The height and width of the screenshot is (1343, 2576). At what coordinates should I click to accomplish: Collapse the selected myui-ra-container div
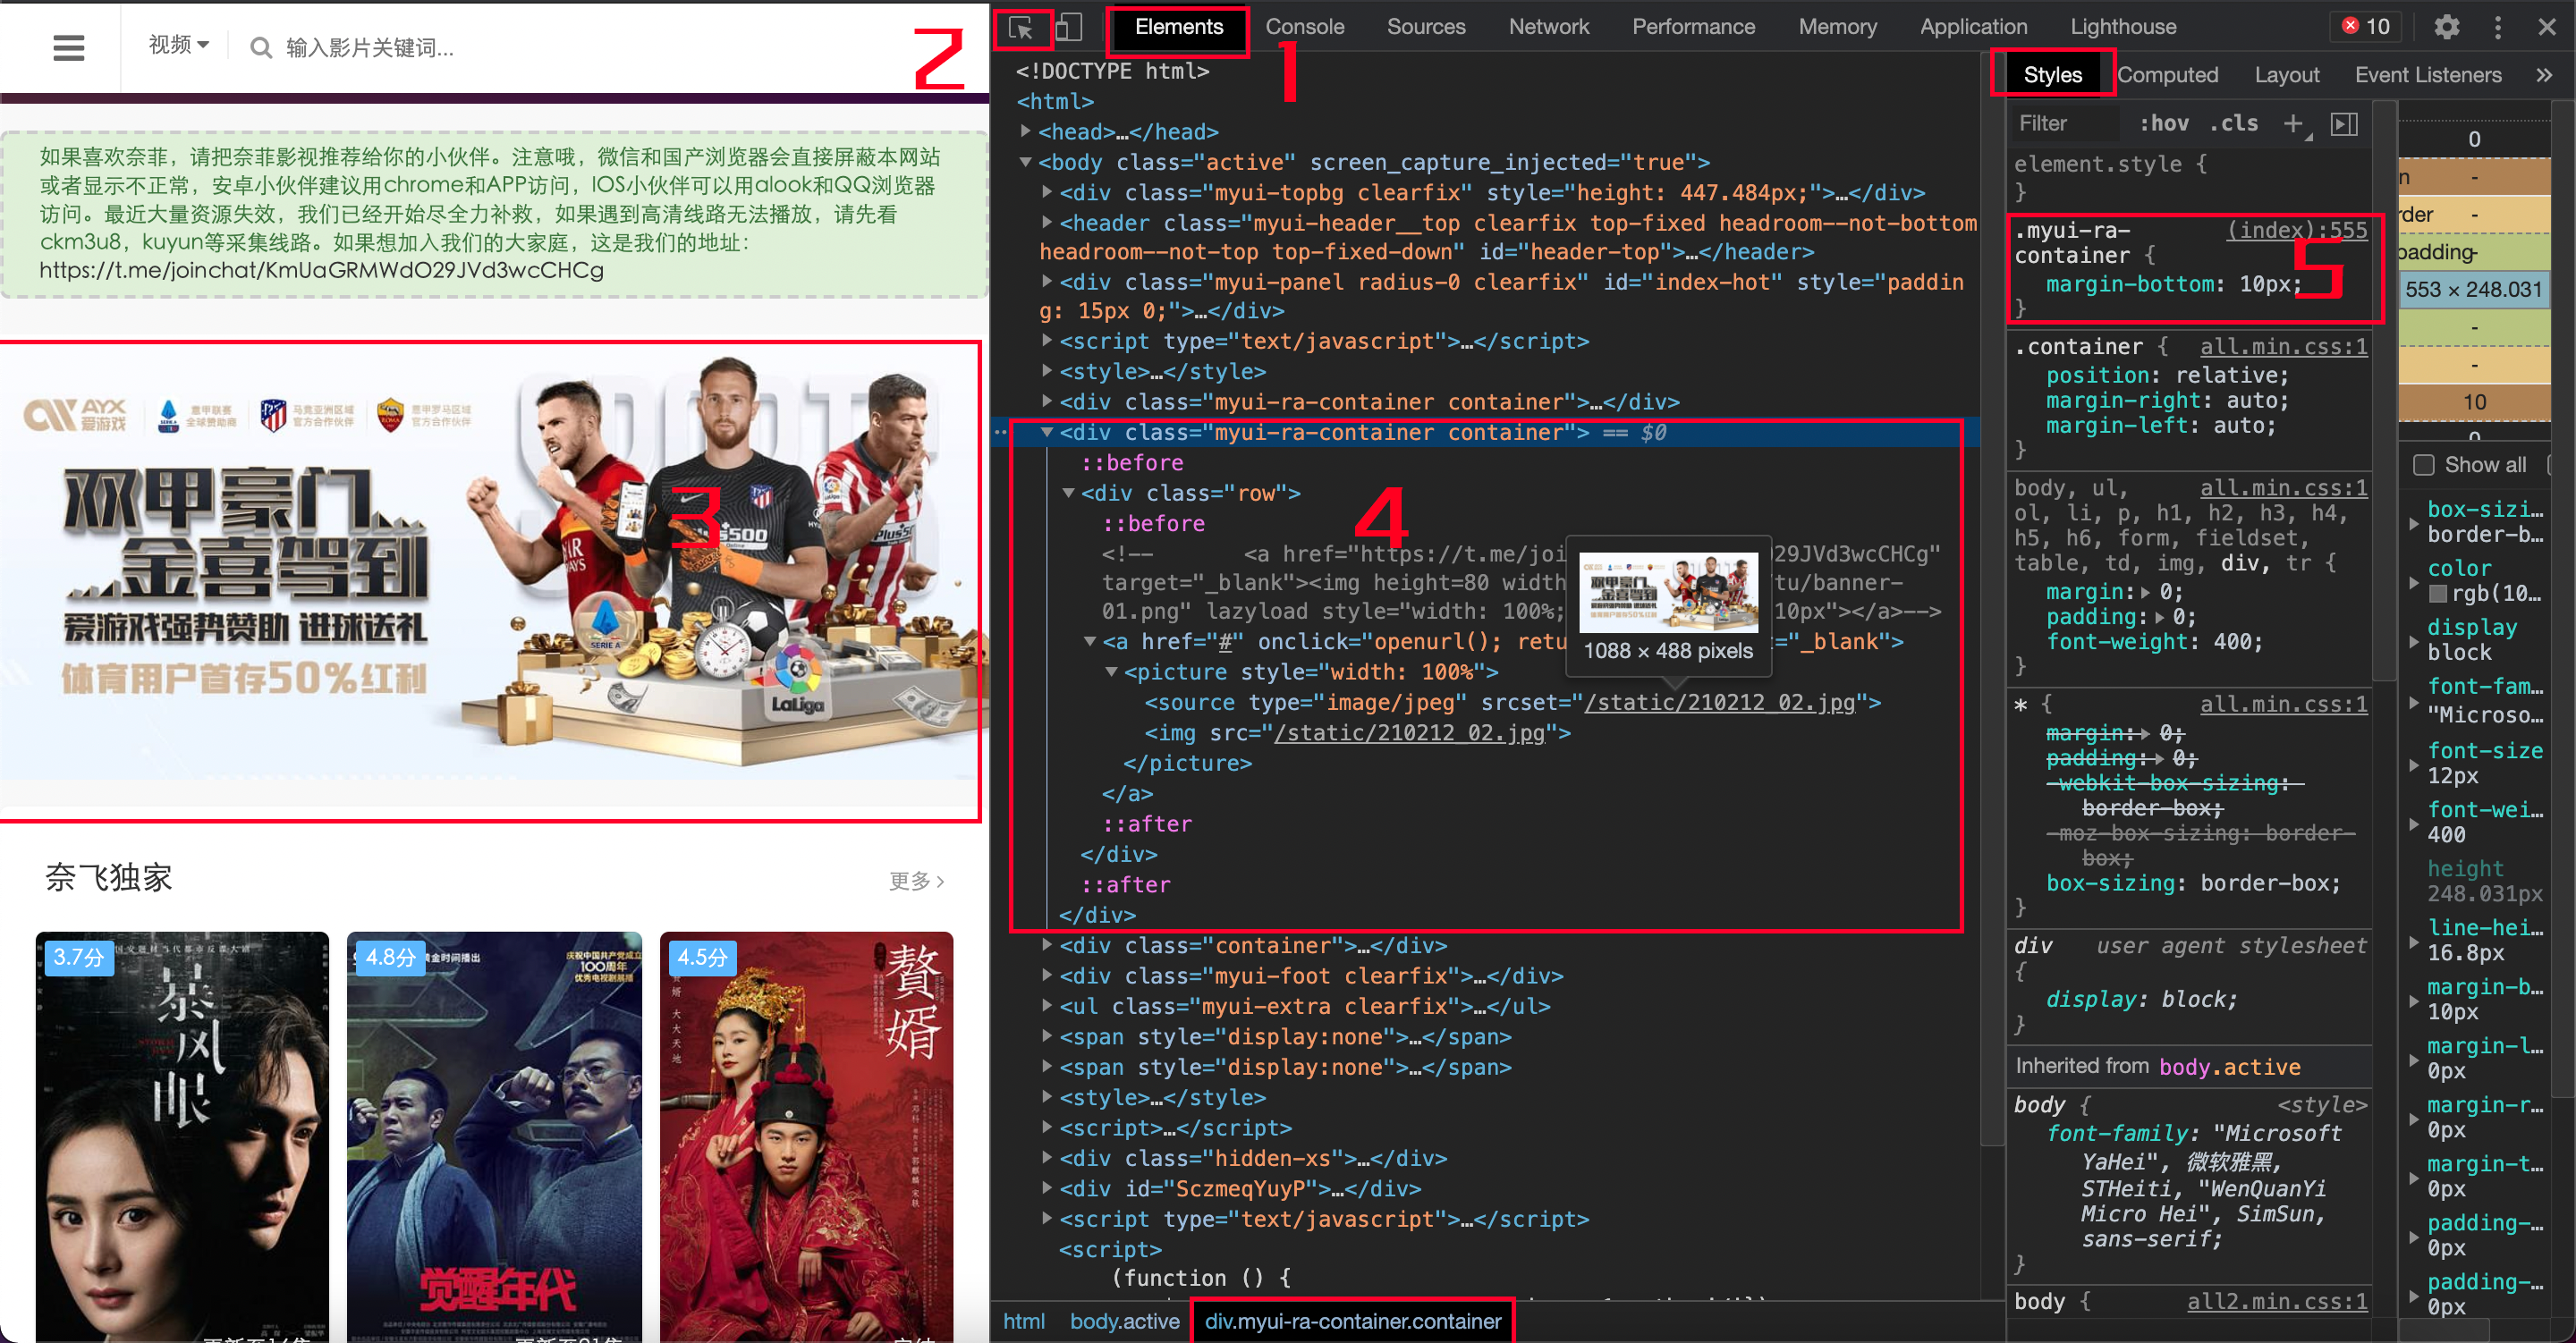pyautogui.click(x=1046, y=432)
